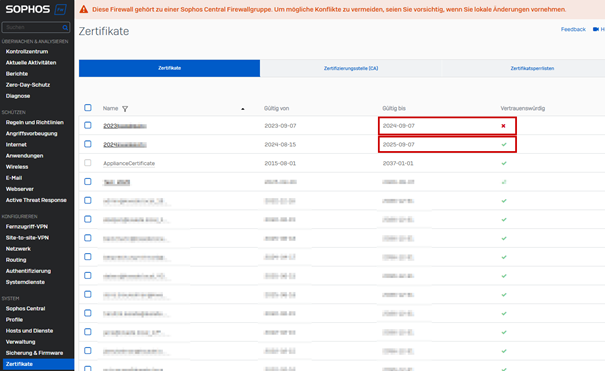Screen dimensions: 605x371
Task: Select Routing in sidebar
Action: click(16, 260)
